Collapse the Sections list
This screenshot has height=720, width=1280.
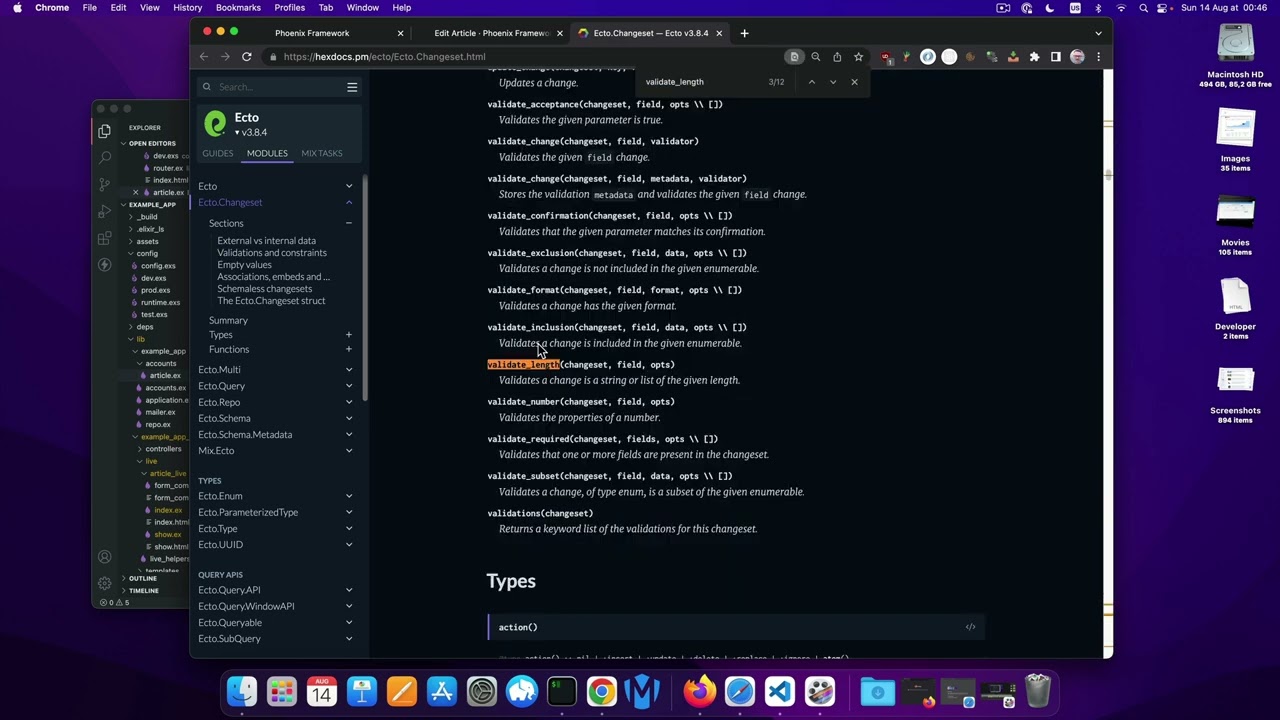(349, 223)
